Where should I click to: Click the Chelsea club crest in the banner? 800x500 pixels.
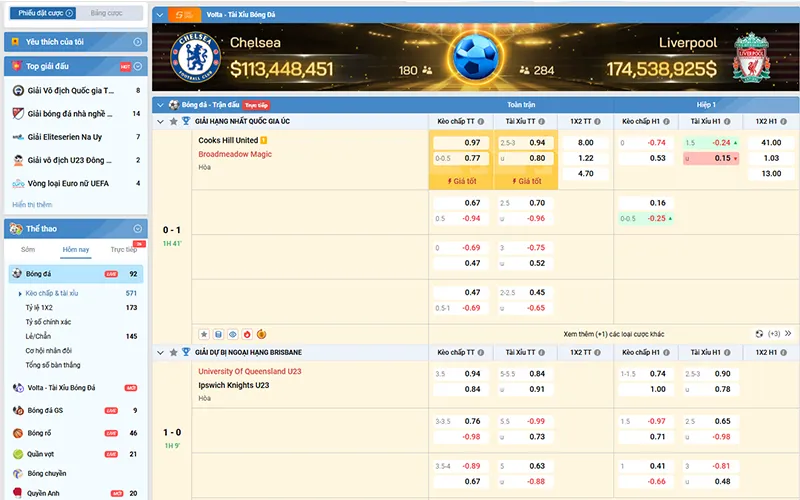(x=195, y=57)
